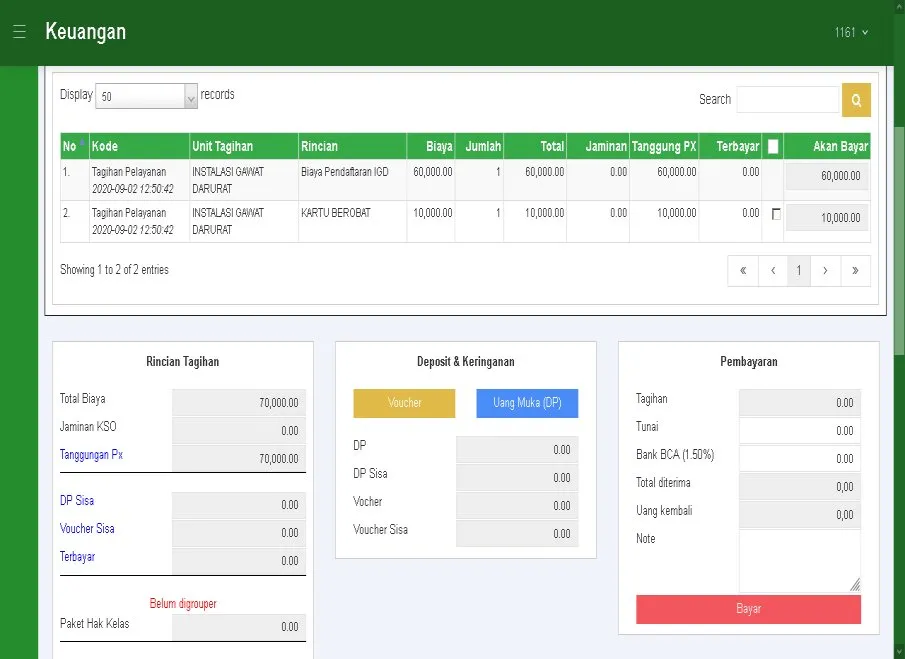Sort by the Akan Bayar column header
The width and height of the screenshot is (905, 659).
[827, 146]
